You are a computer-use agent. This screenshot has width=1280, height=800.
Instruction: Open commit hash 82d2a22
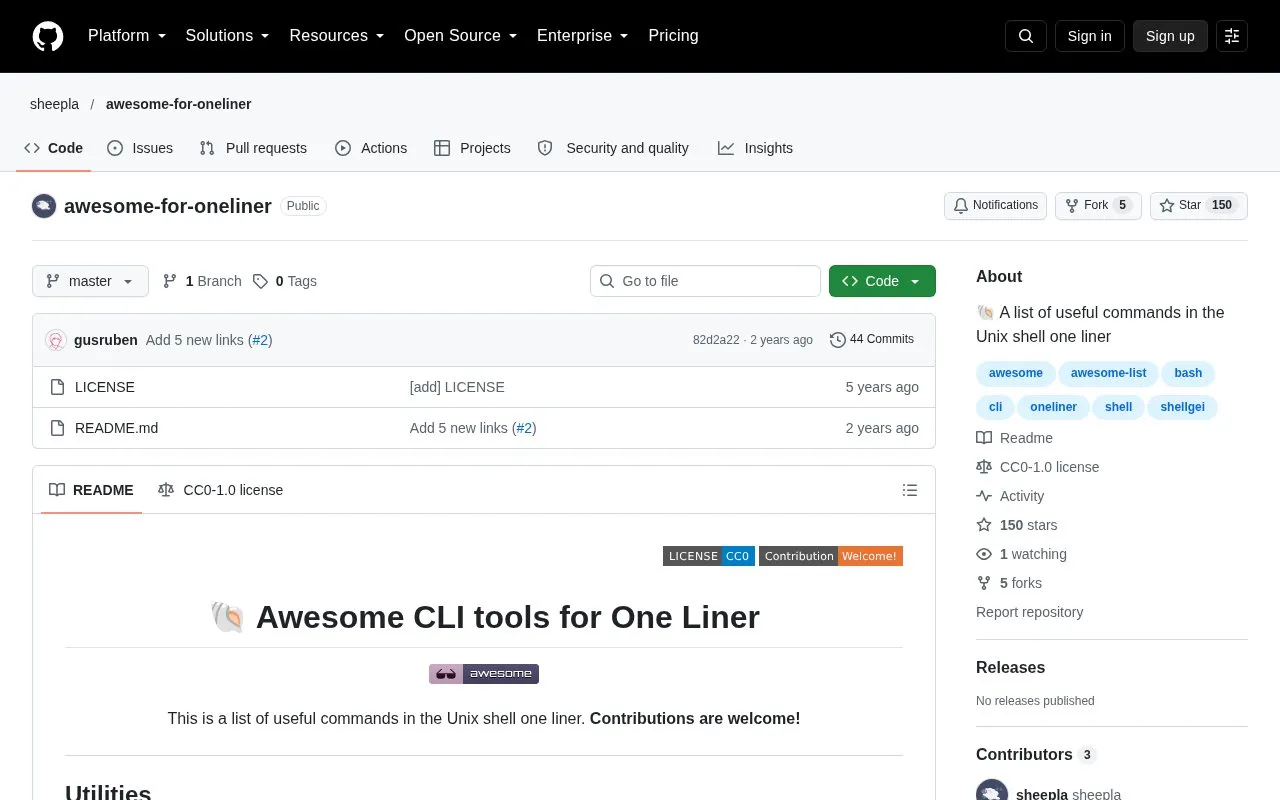tap(716, 340)
